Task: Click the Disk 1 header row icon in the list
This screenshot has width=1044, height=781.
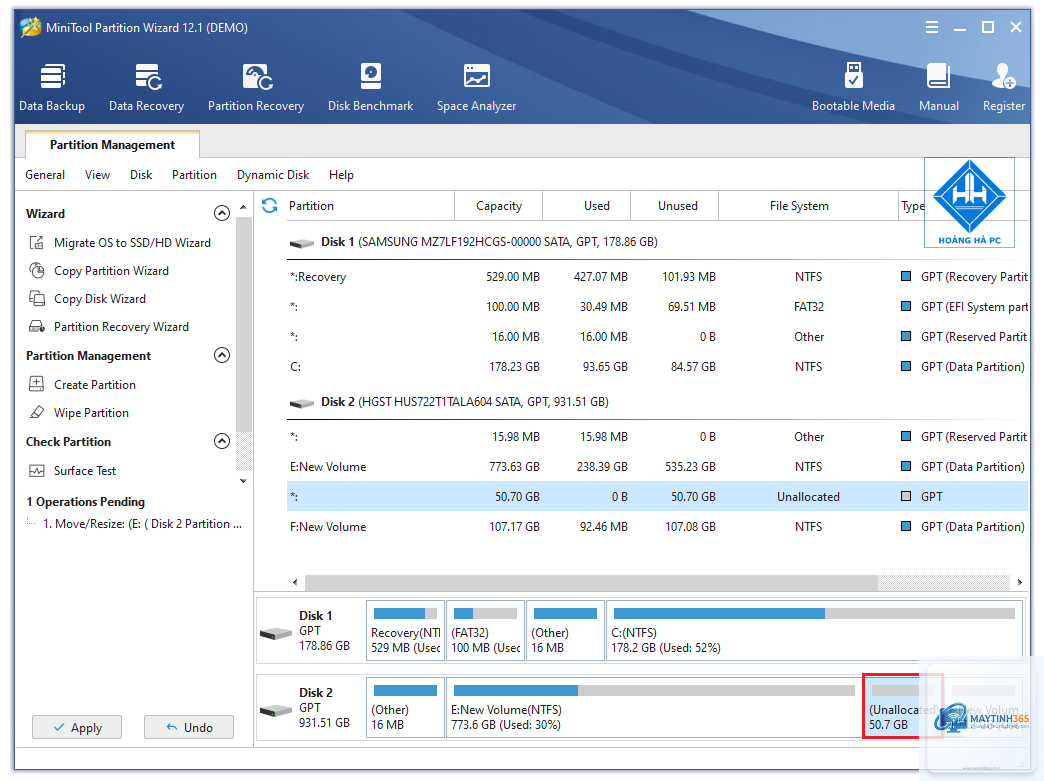Action: 302,243
